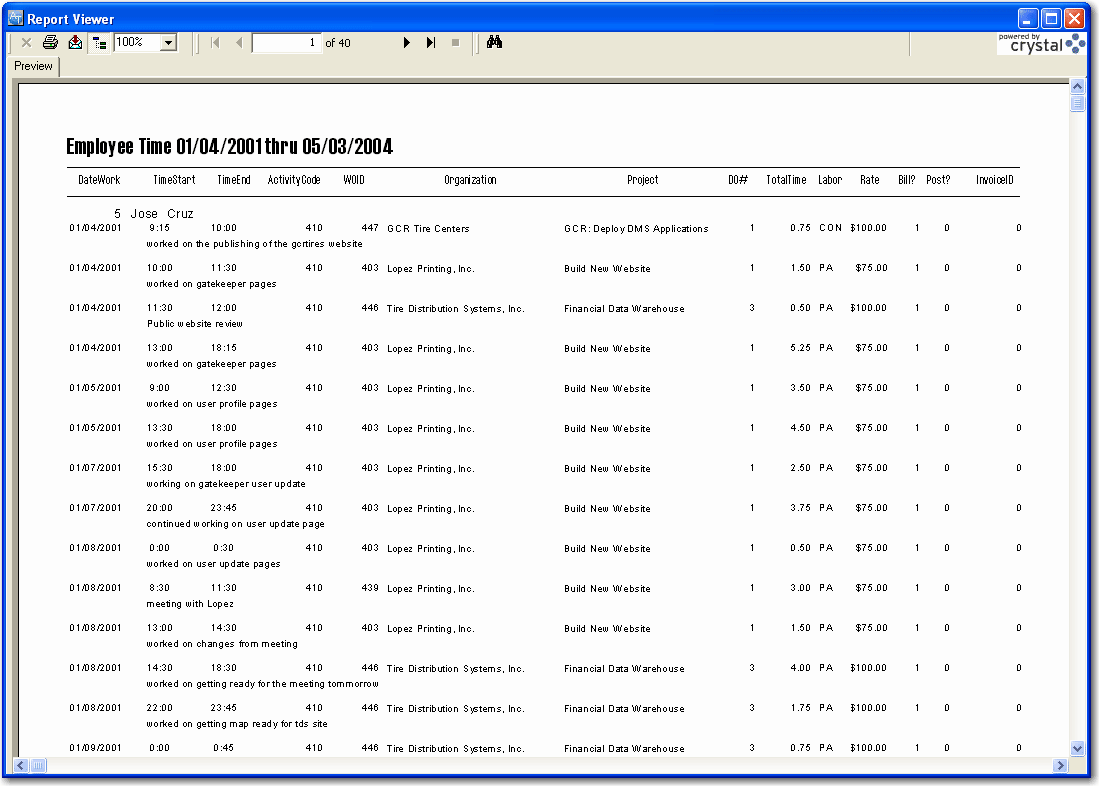Click the Bill? column header
Image resolution: width=1099 pixels, height=786 pixels.
point(907,180)
